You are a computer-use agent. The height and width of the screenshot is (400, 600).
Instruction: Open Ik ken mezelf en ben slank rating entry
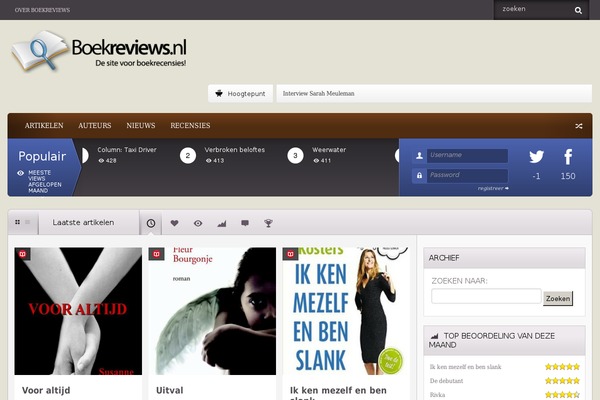[x=465, y=367]
